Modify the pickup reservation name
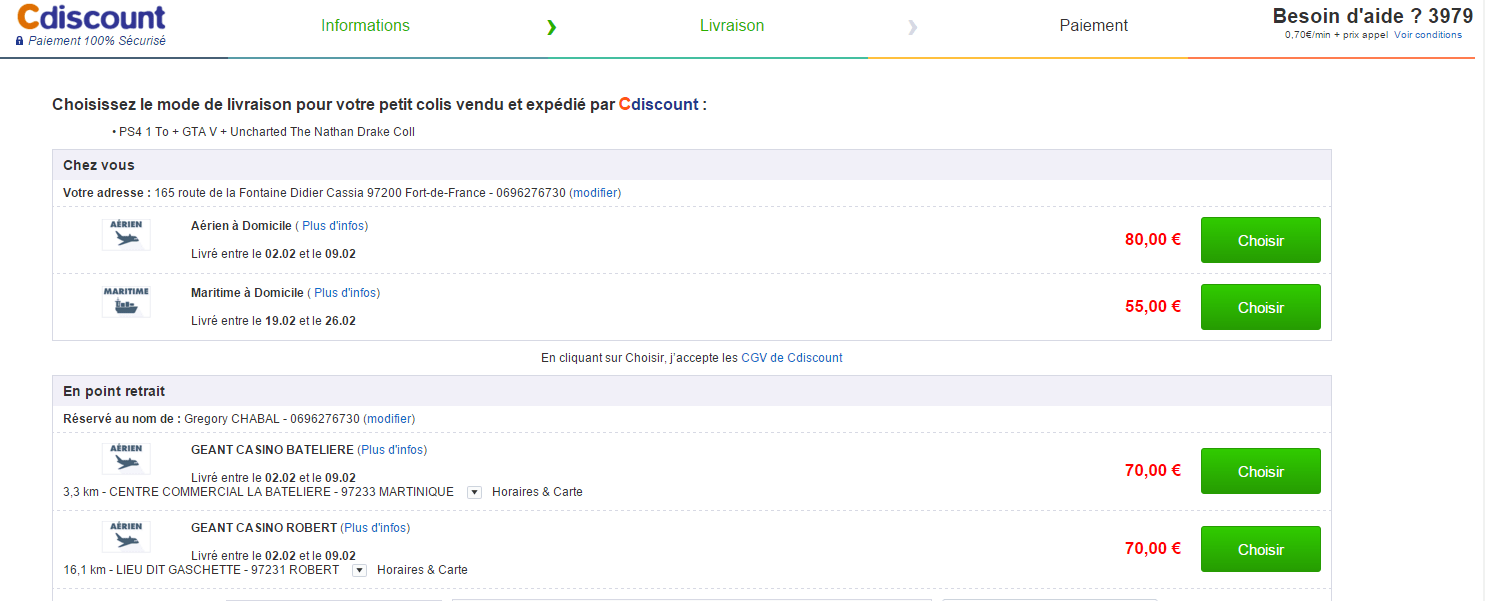 click(389, 419)
